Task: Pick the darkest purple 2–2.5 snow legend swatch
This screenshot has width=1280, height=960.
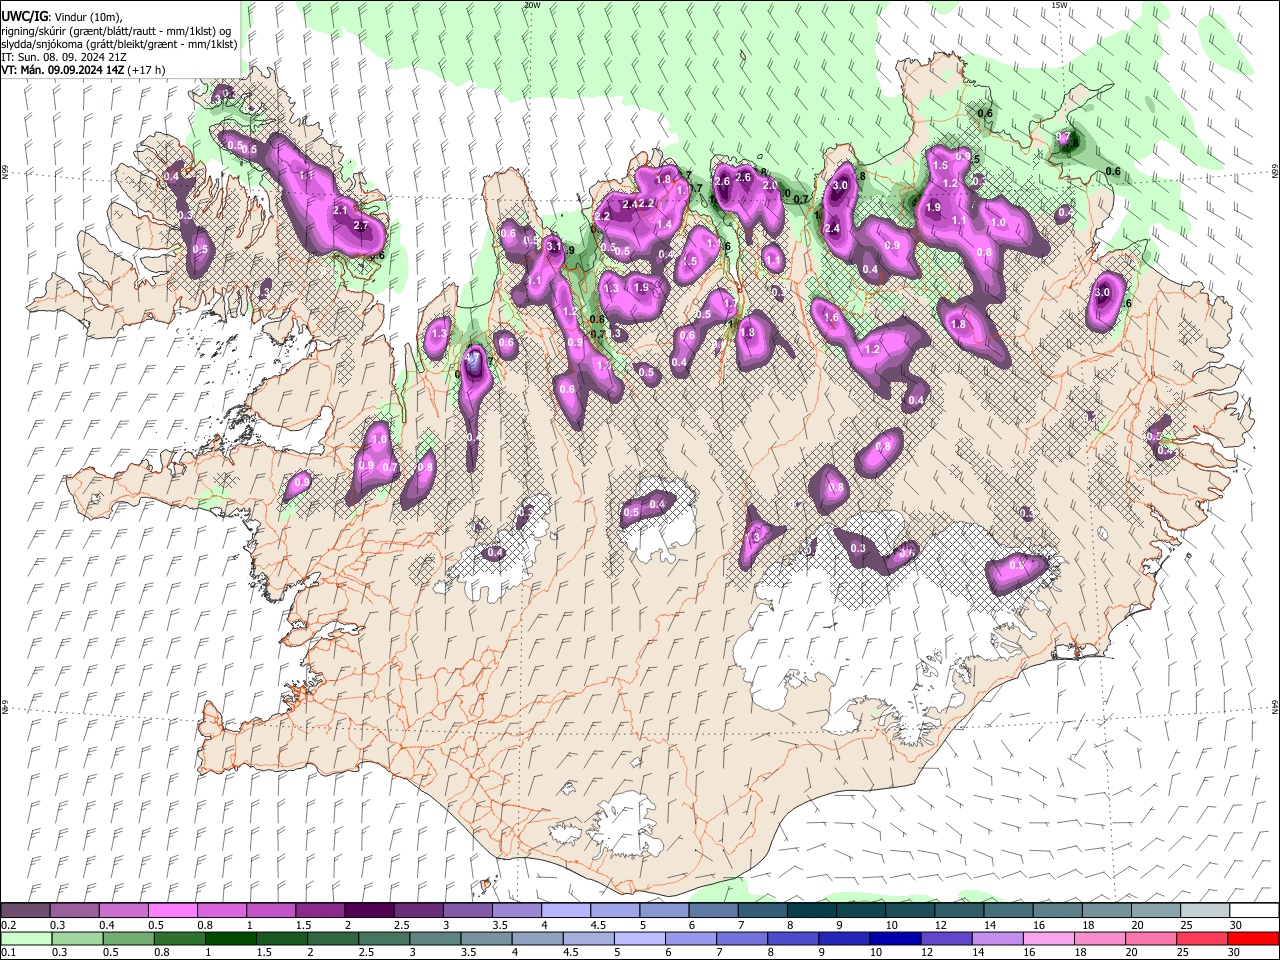Action: tap(369, 911)
